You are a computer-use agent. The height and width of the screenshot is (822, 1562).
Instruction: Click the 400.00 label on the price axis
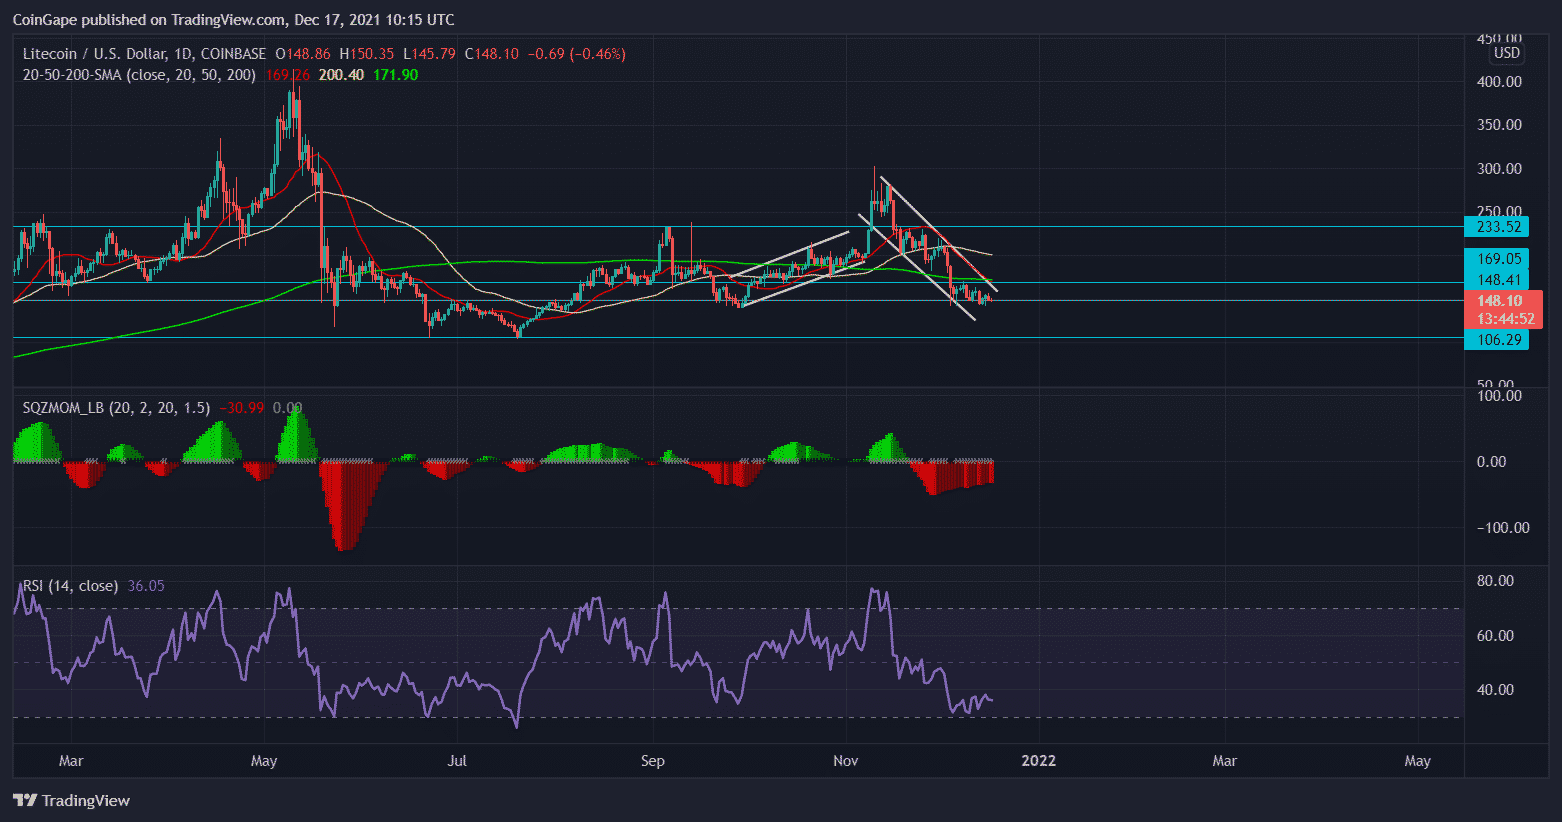pyautogui.click(x=1499, y=82)
